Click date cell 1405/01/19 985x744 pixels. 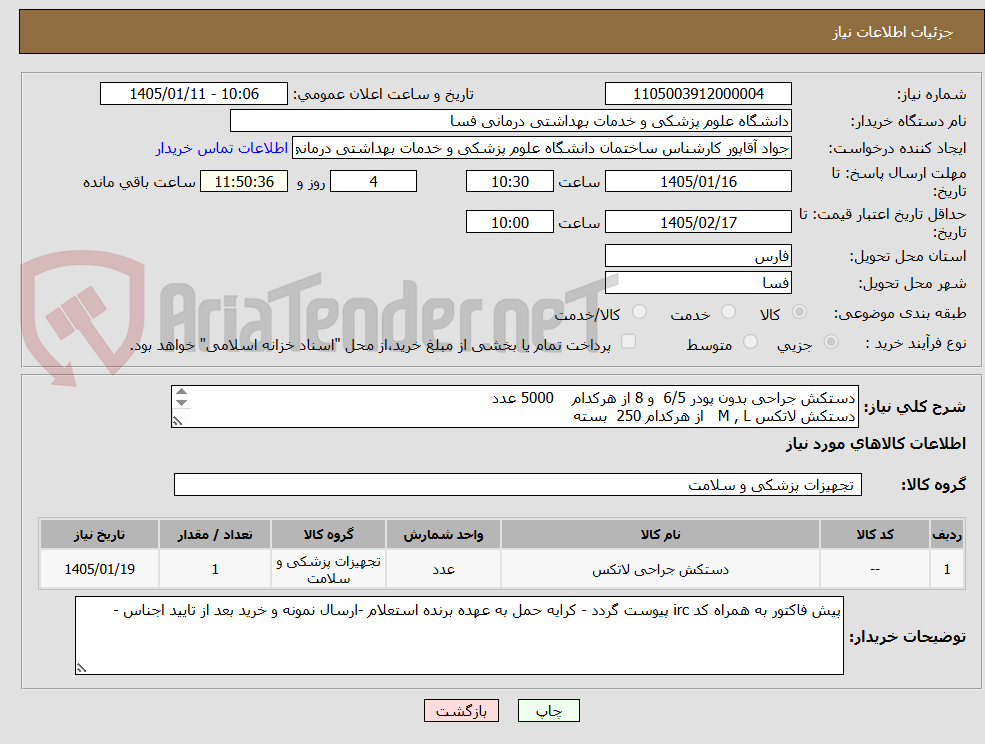click(x=99, y=569)
